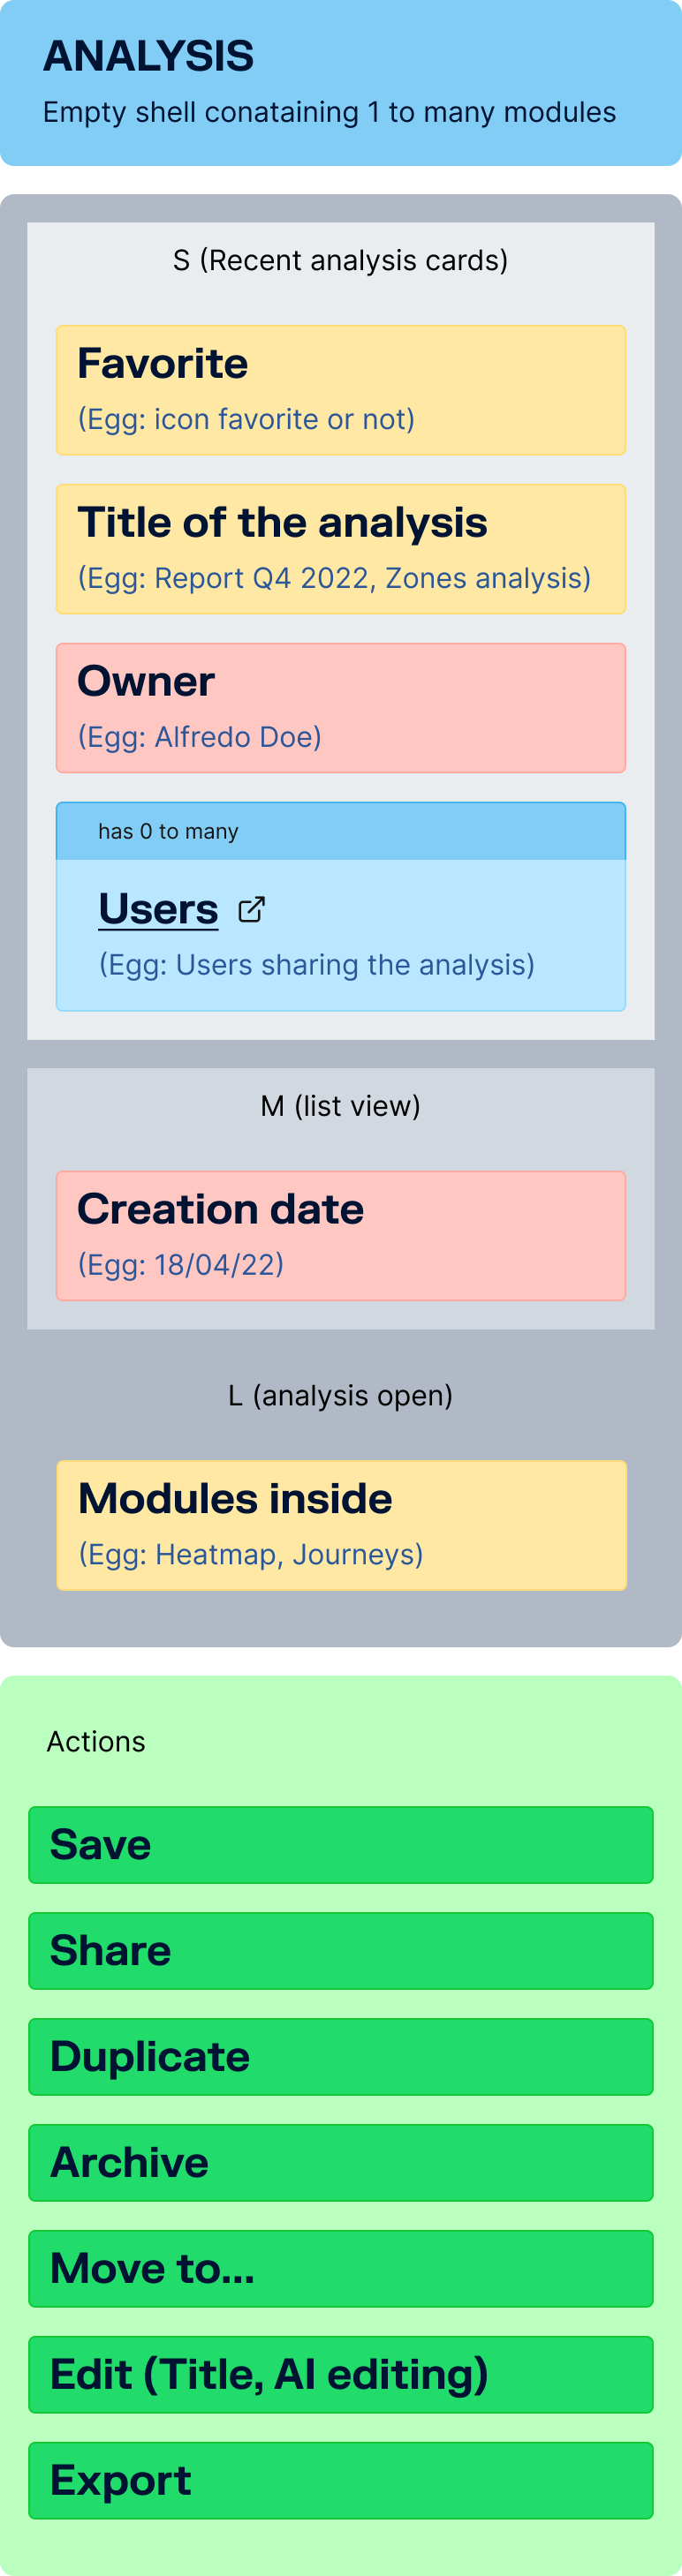The image size is (682, 2576).
Task: Select Edit (Title, AI editing) action
Action: (x=340, y=2375)
